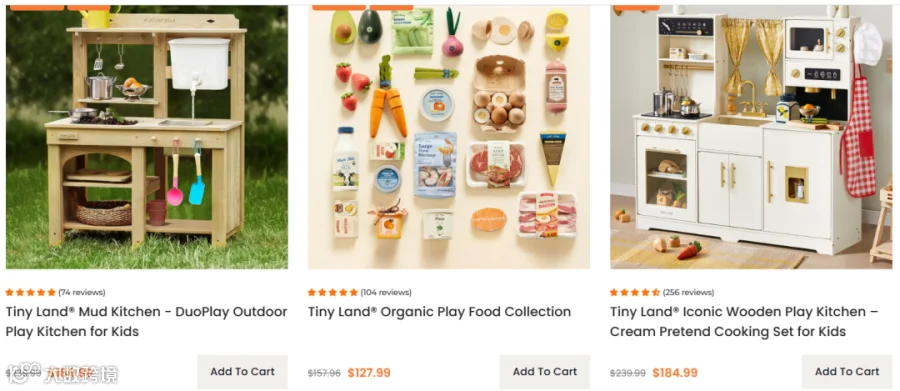View the 74 reviews for Mud Kitchen
Image resolution: width=900 pixels, height=391 pixels.
click(82, 292)
